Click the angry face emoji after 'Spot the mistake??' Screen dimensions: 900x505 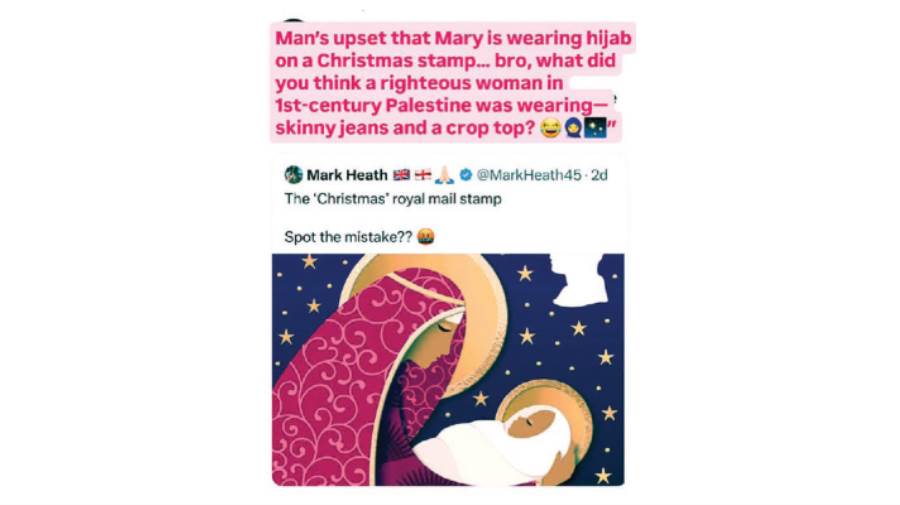426,236
